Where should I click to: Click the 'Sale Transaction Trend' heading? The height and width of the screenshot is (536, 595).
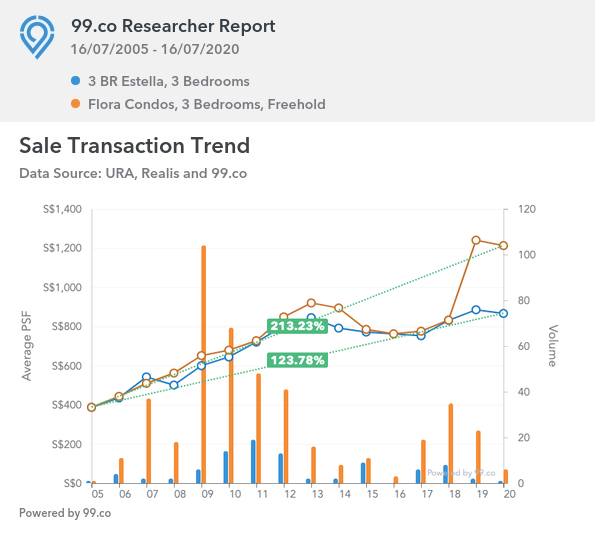point(135,145)
